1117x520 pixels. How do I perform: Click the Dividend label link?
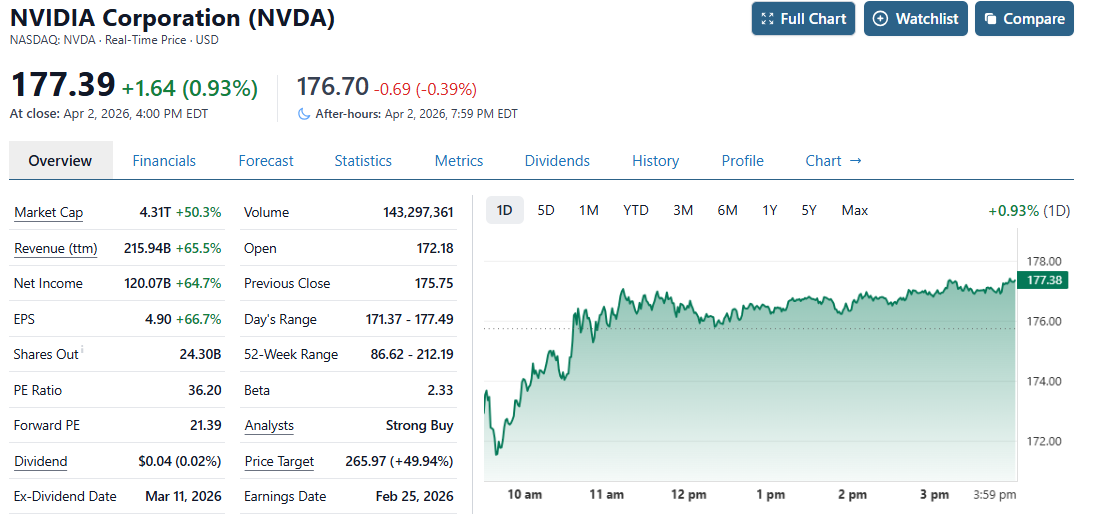click(41, 461)
